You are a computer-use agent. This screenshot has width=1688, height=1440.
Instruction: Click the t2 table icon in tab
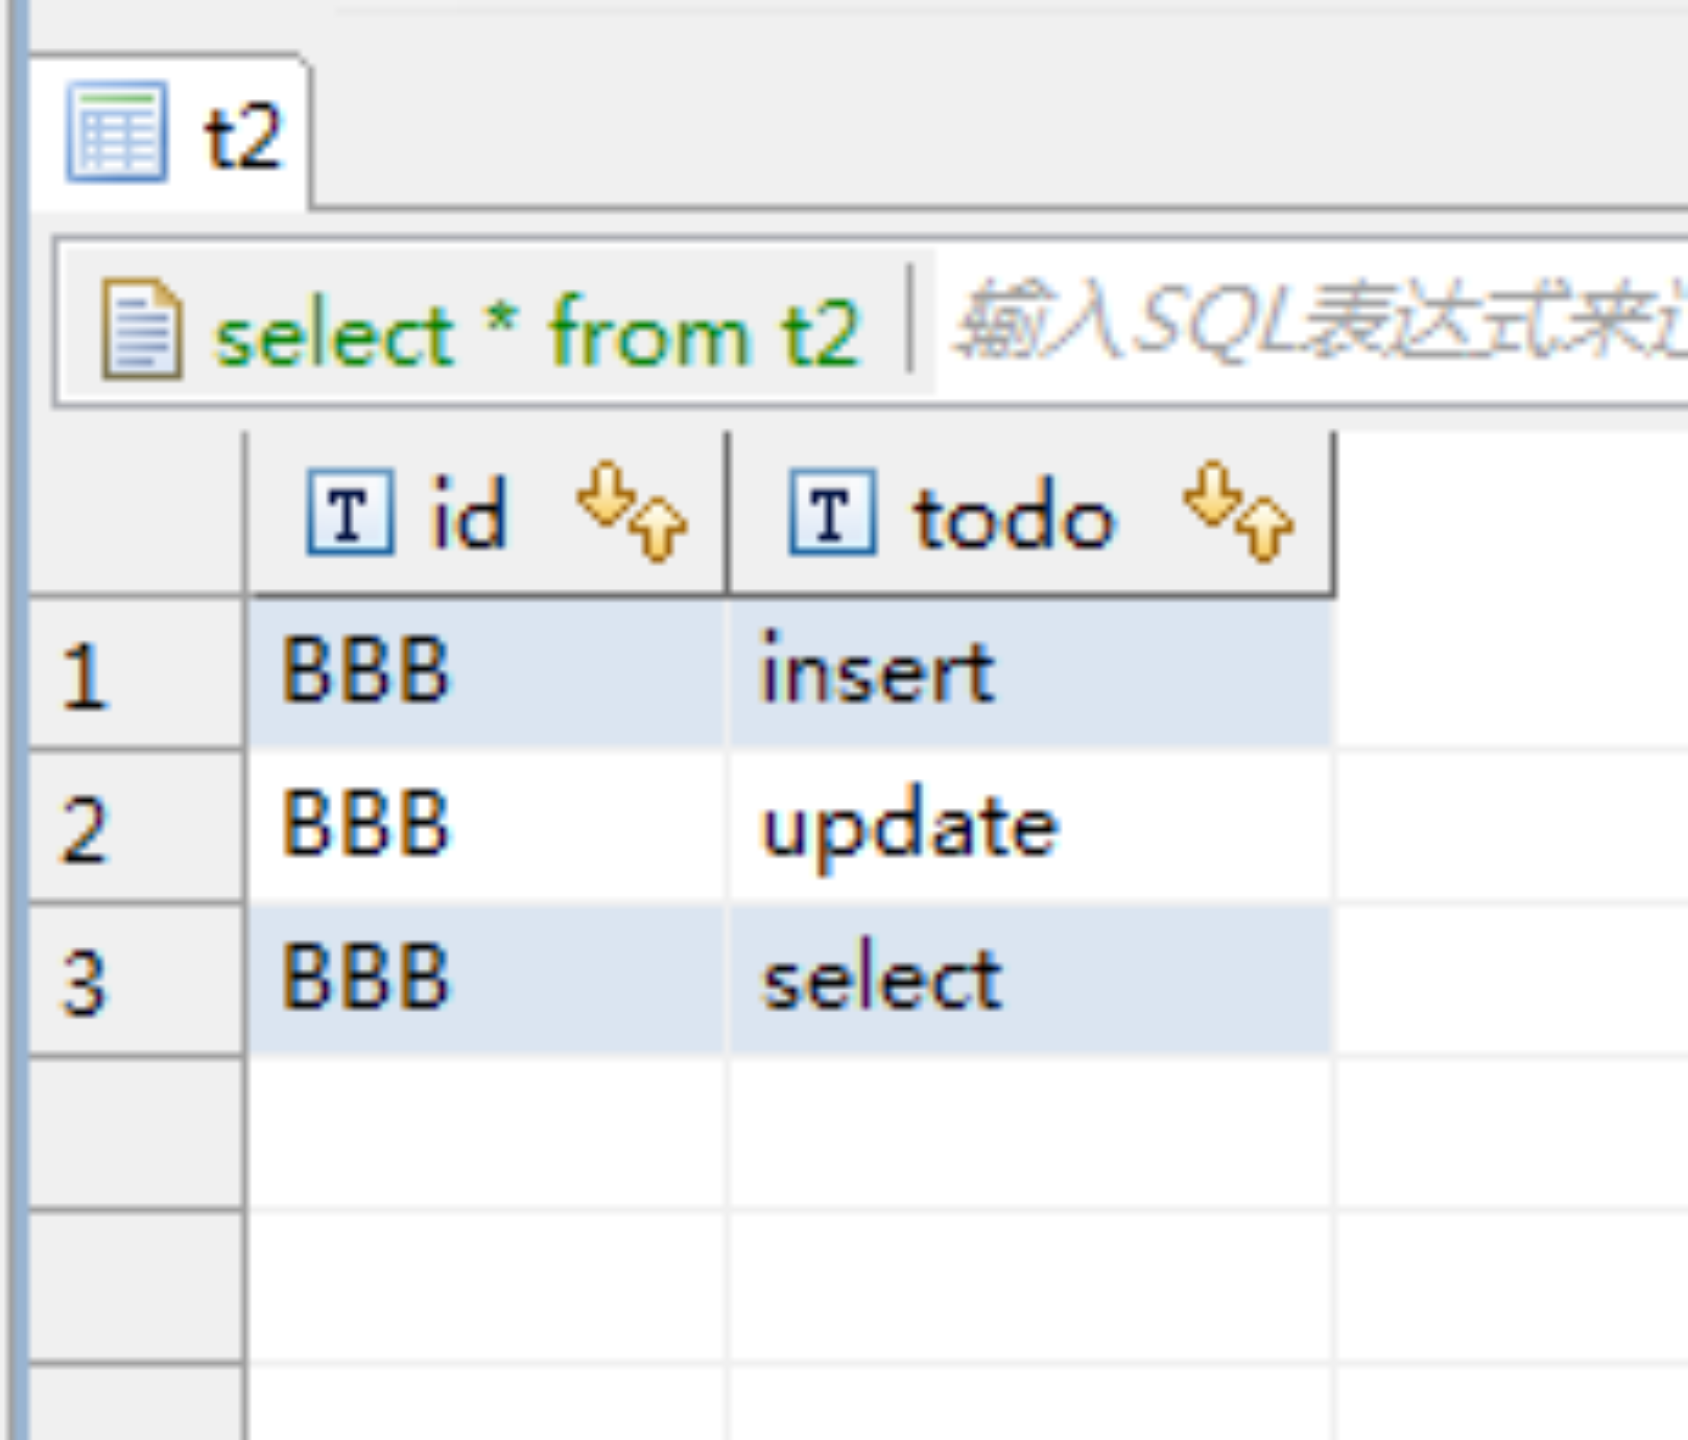117,132
